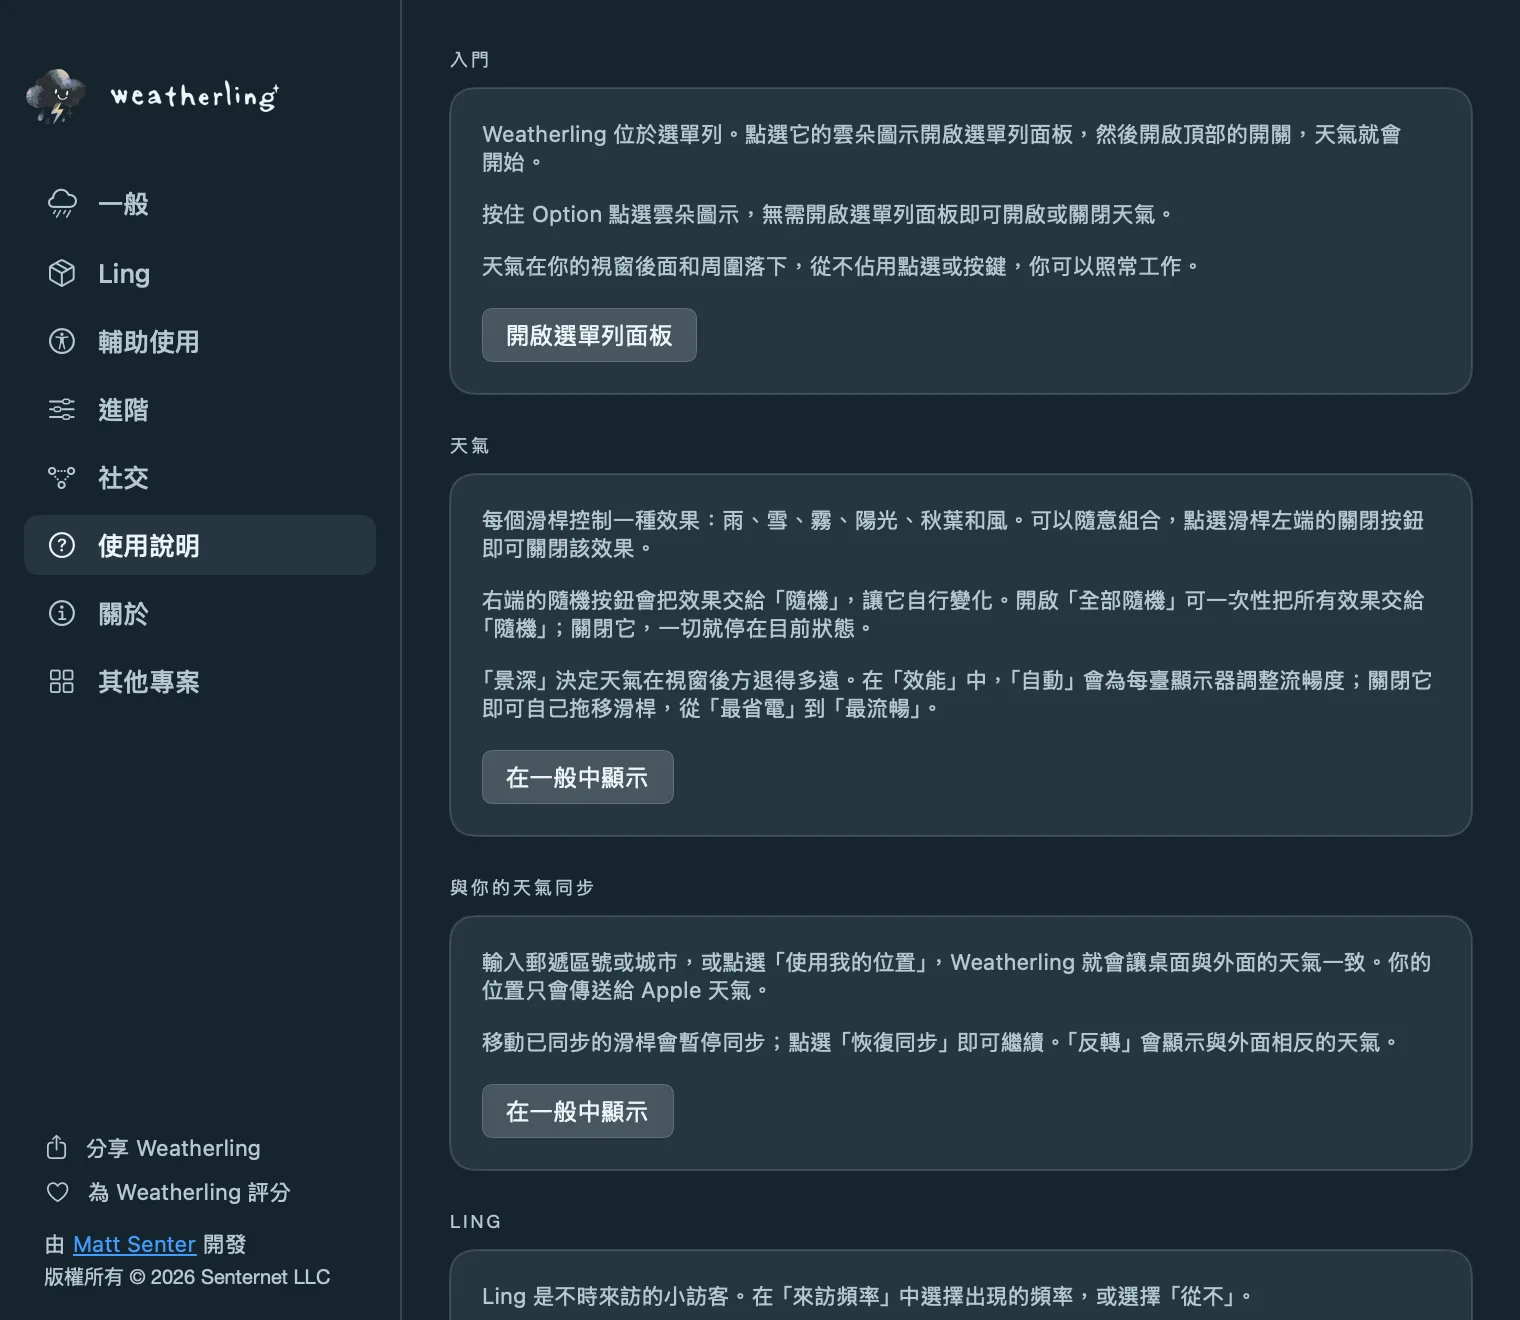Click the paragraph starting 天氣在你的視窗後面
Image resolution: width=1520 pixels, height=1320 pixels.
pyautogui.click(x=840, y=266)
